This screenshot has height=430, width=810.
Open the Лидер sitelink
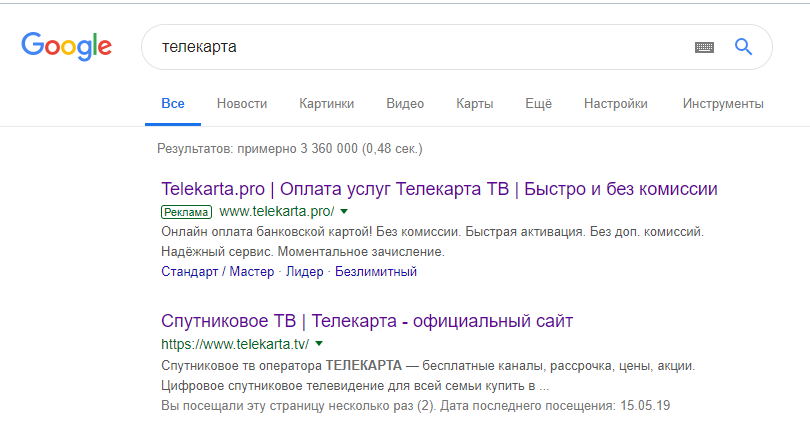(305, 271)
